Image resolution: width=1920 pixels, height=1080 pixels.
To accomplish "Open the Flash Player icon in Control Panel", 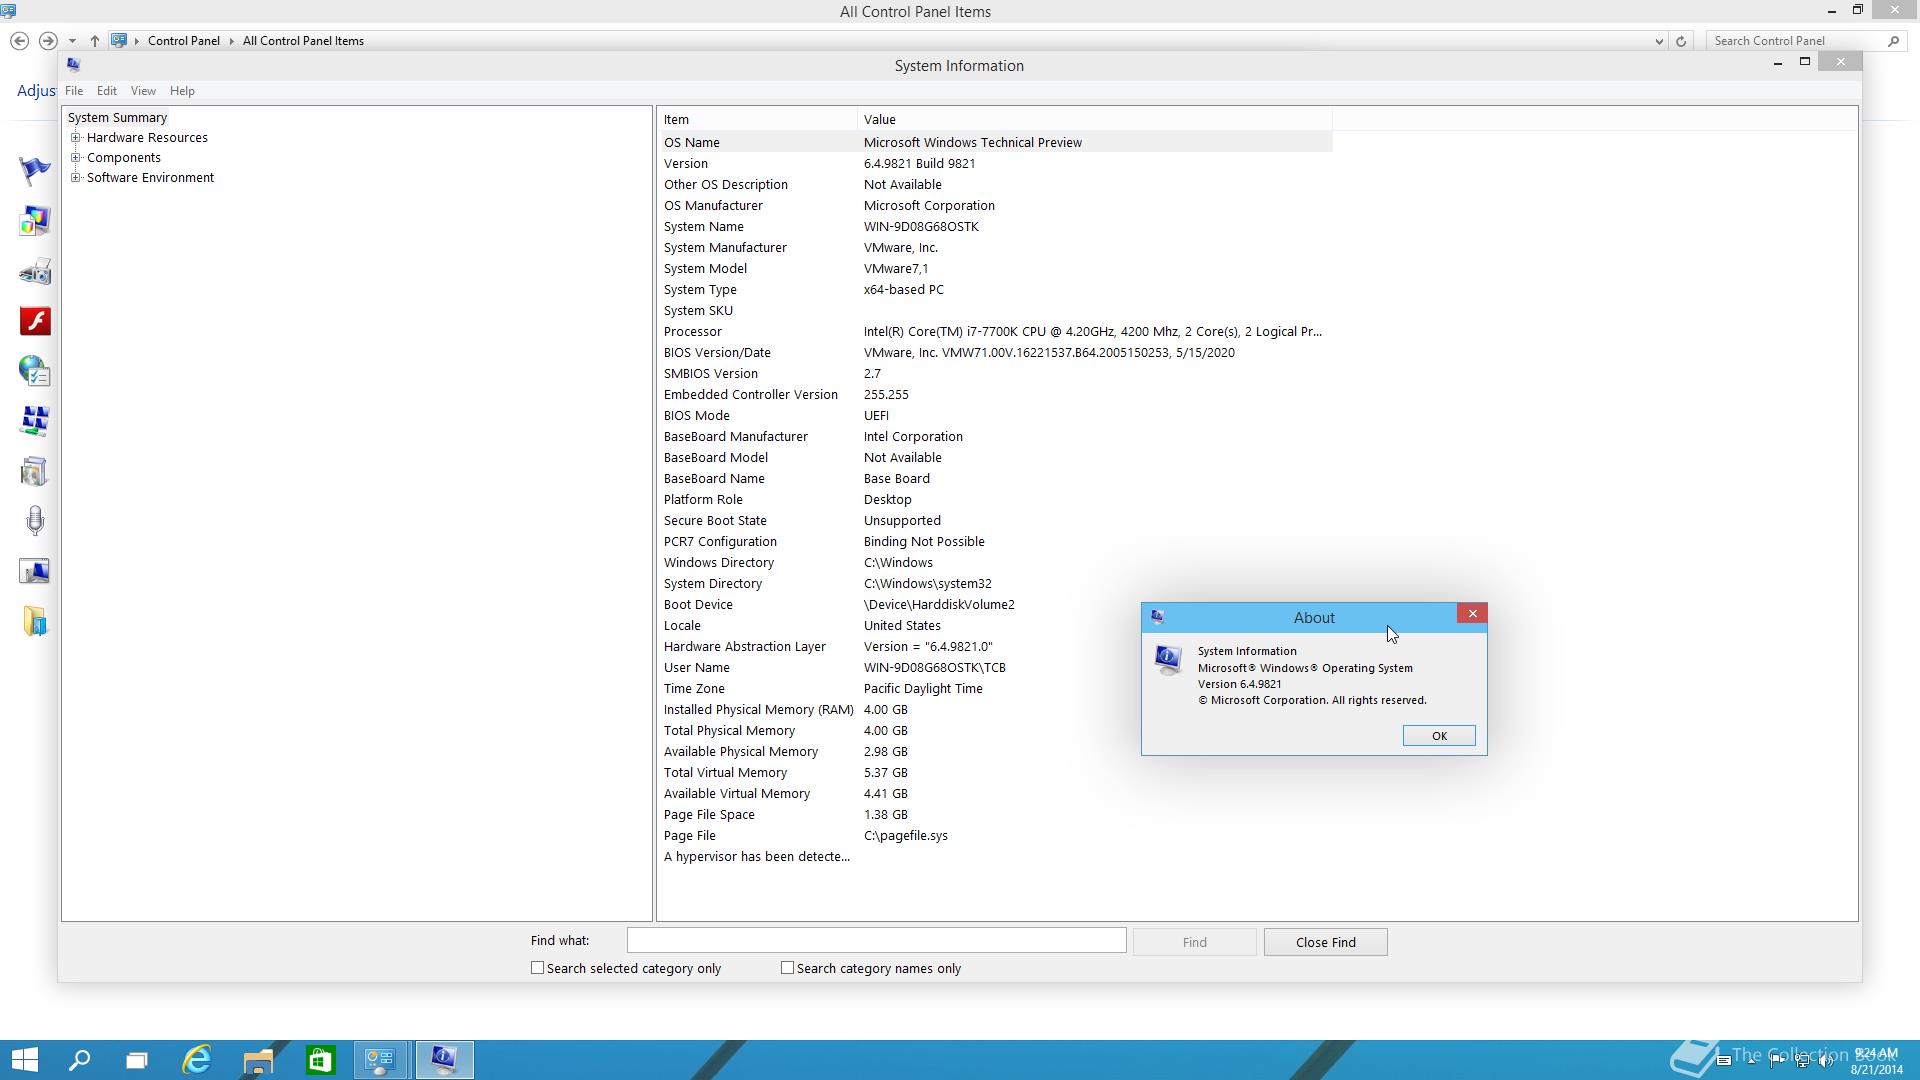I will [x=34, y=321].
